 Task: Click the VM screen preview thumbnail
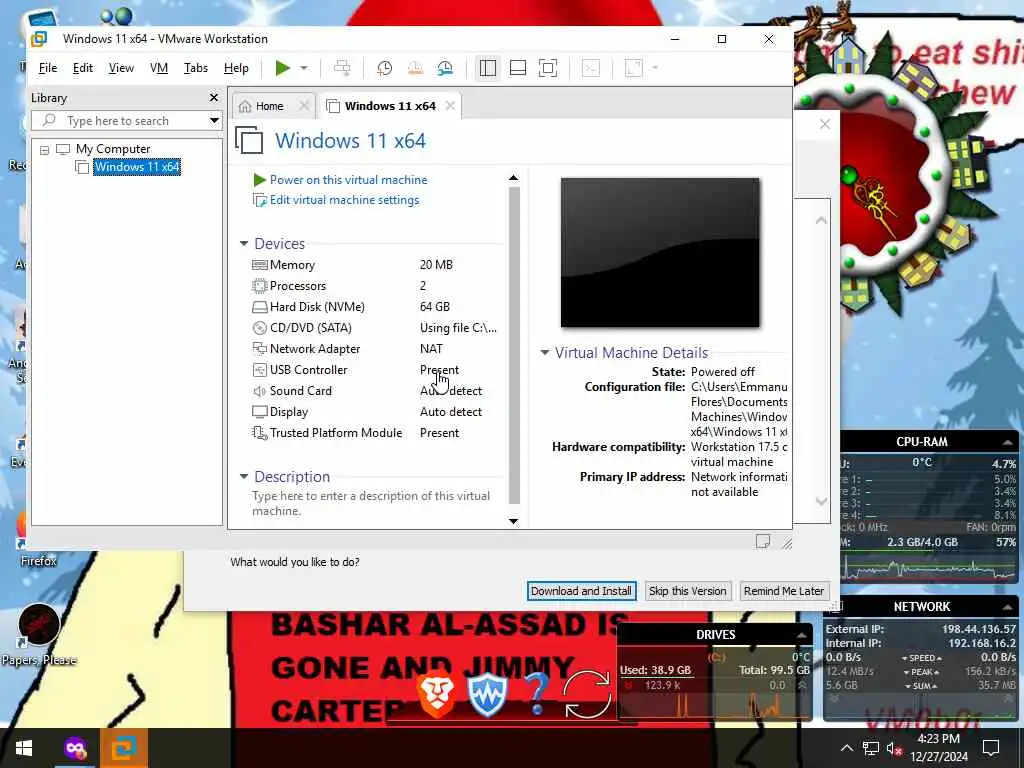click(660, 252)
